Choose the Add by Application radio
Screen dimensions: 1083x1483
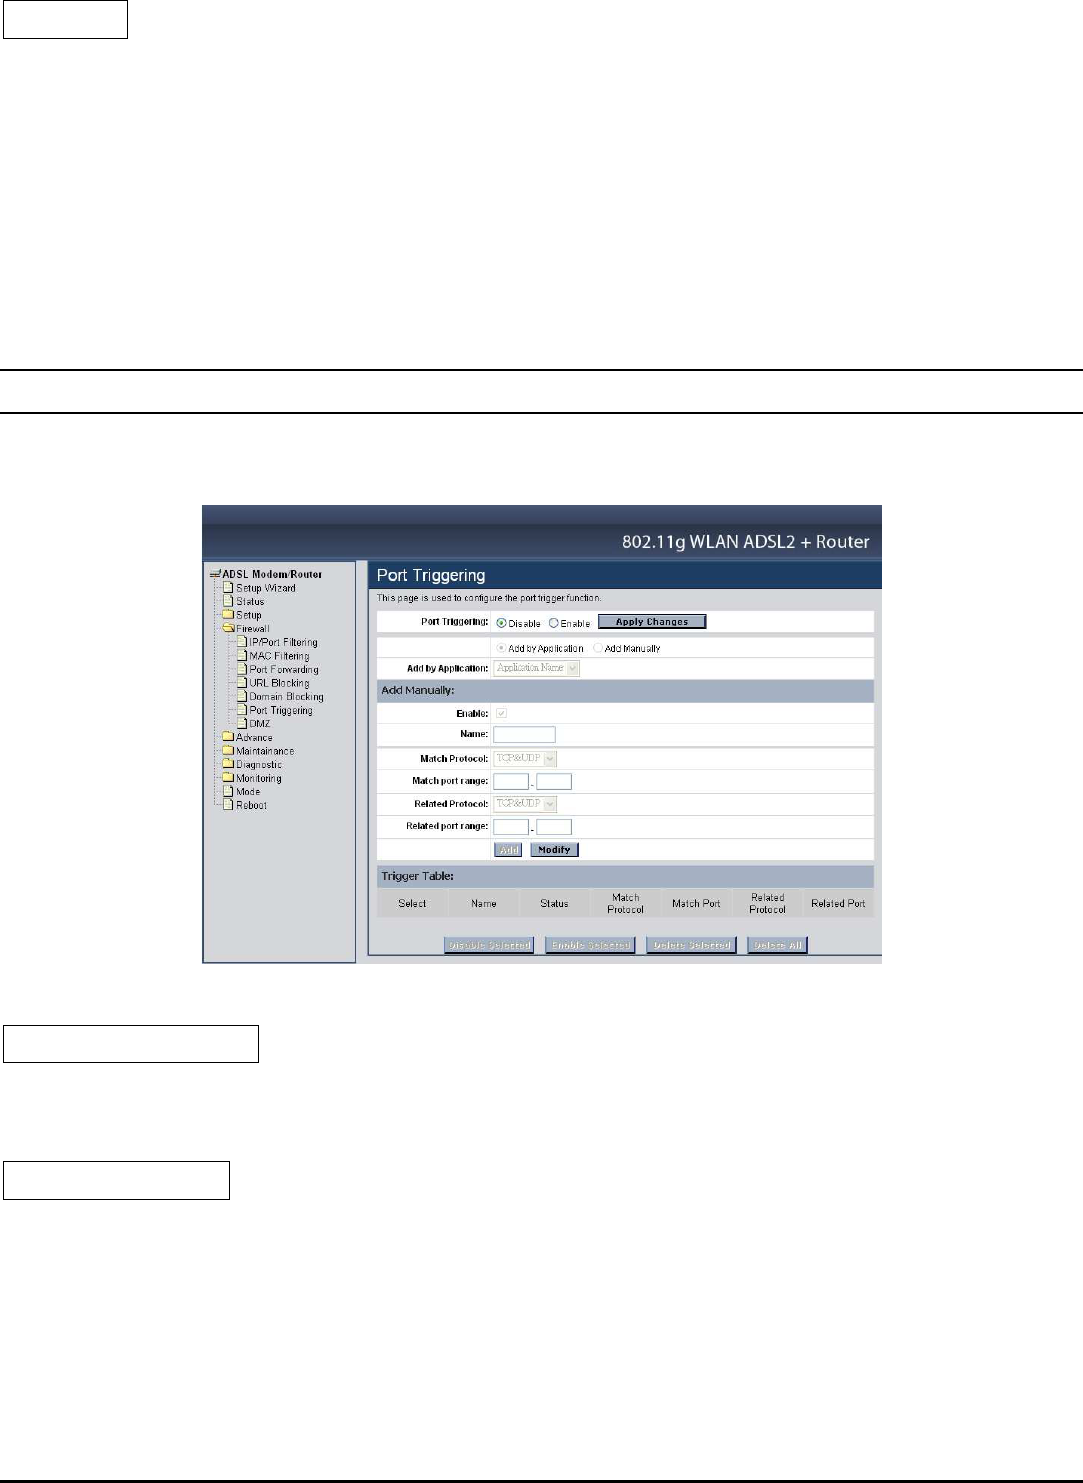[x=501, y=648]
